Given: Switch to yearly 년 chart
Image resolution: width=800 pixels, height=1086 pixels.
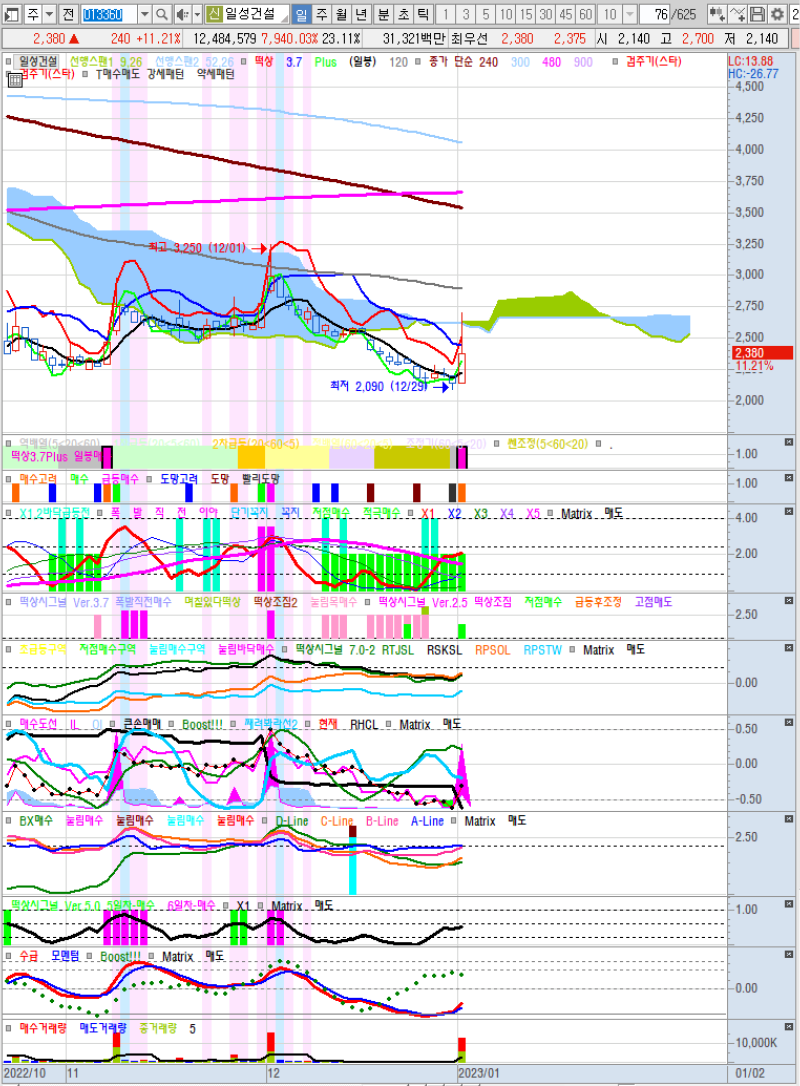Looking at the screenshot, I should click(362, 14).
